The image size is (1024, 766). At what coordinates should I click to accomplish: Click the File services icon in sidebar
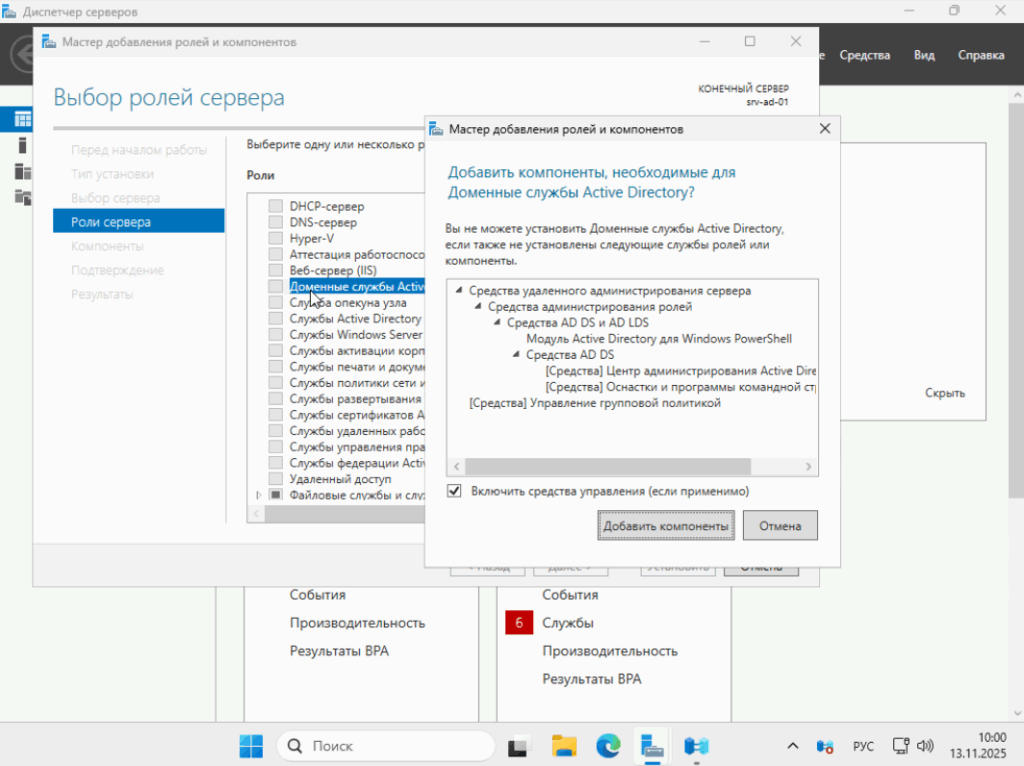(22, 197)
